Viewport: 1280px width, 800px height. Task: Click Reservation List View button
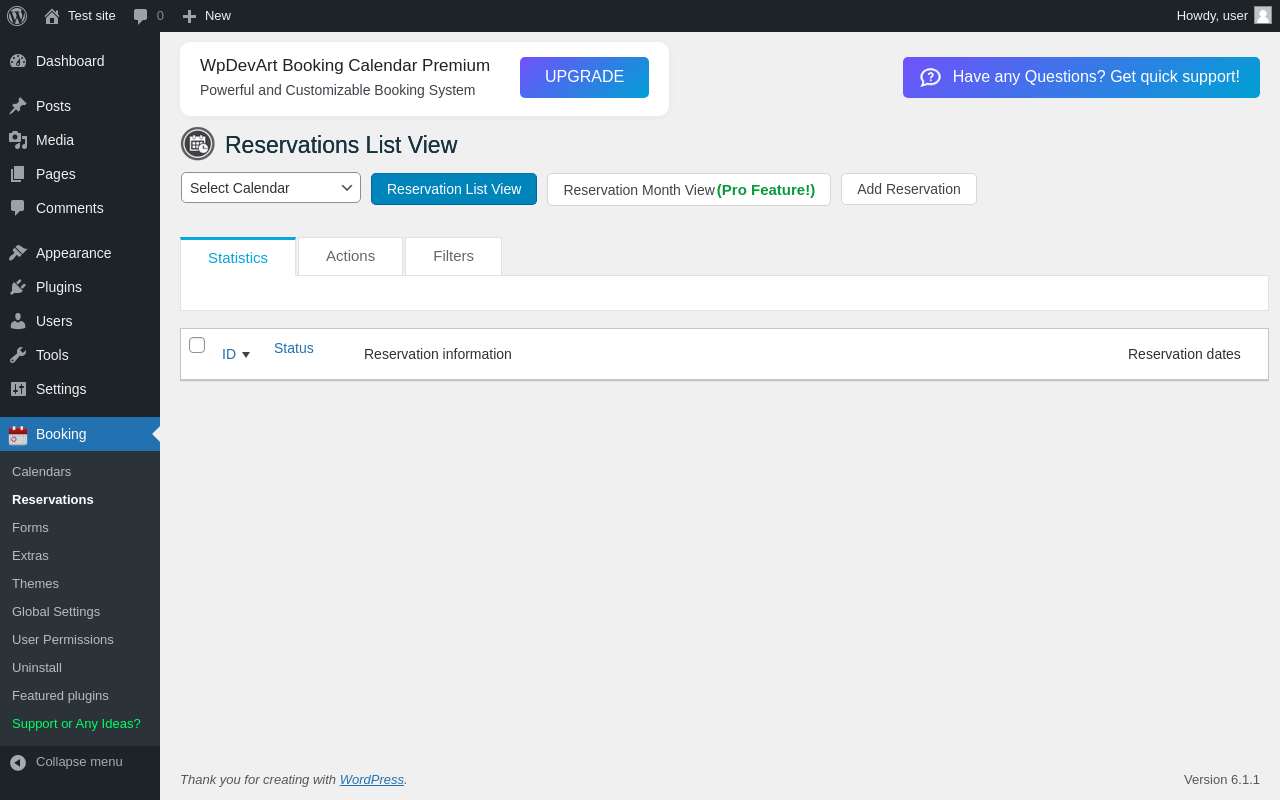click(454, 189)
